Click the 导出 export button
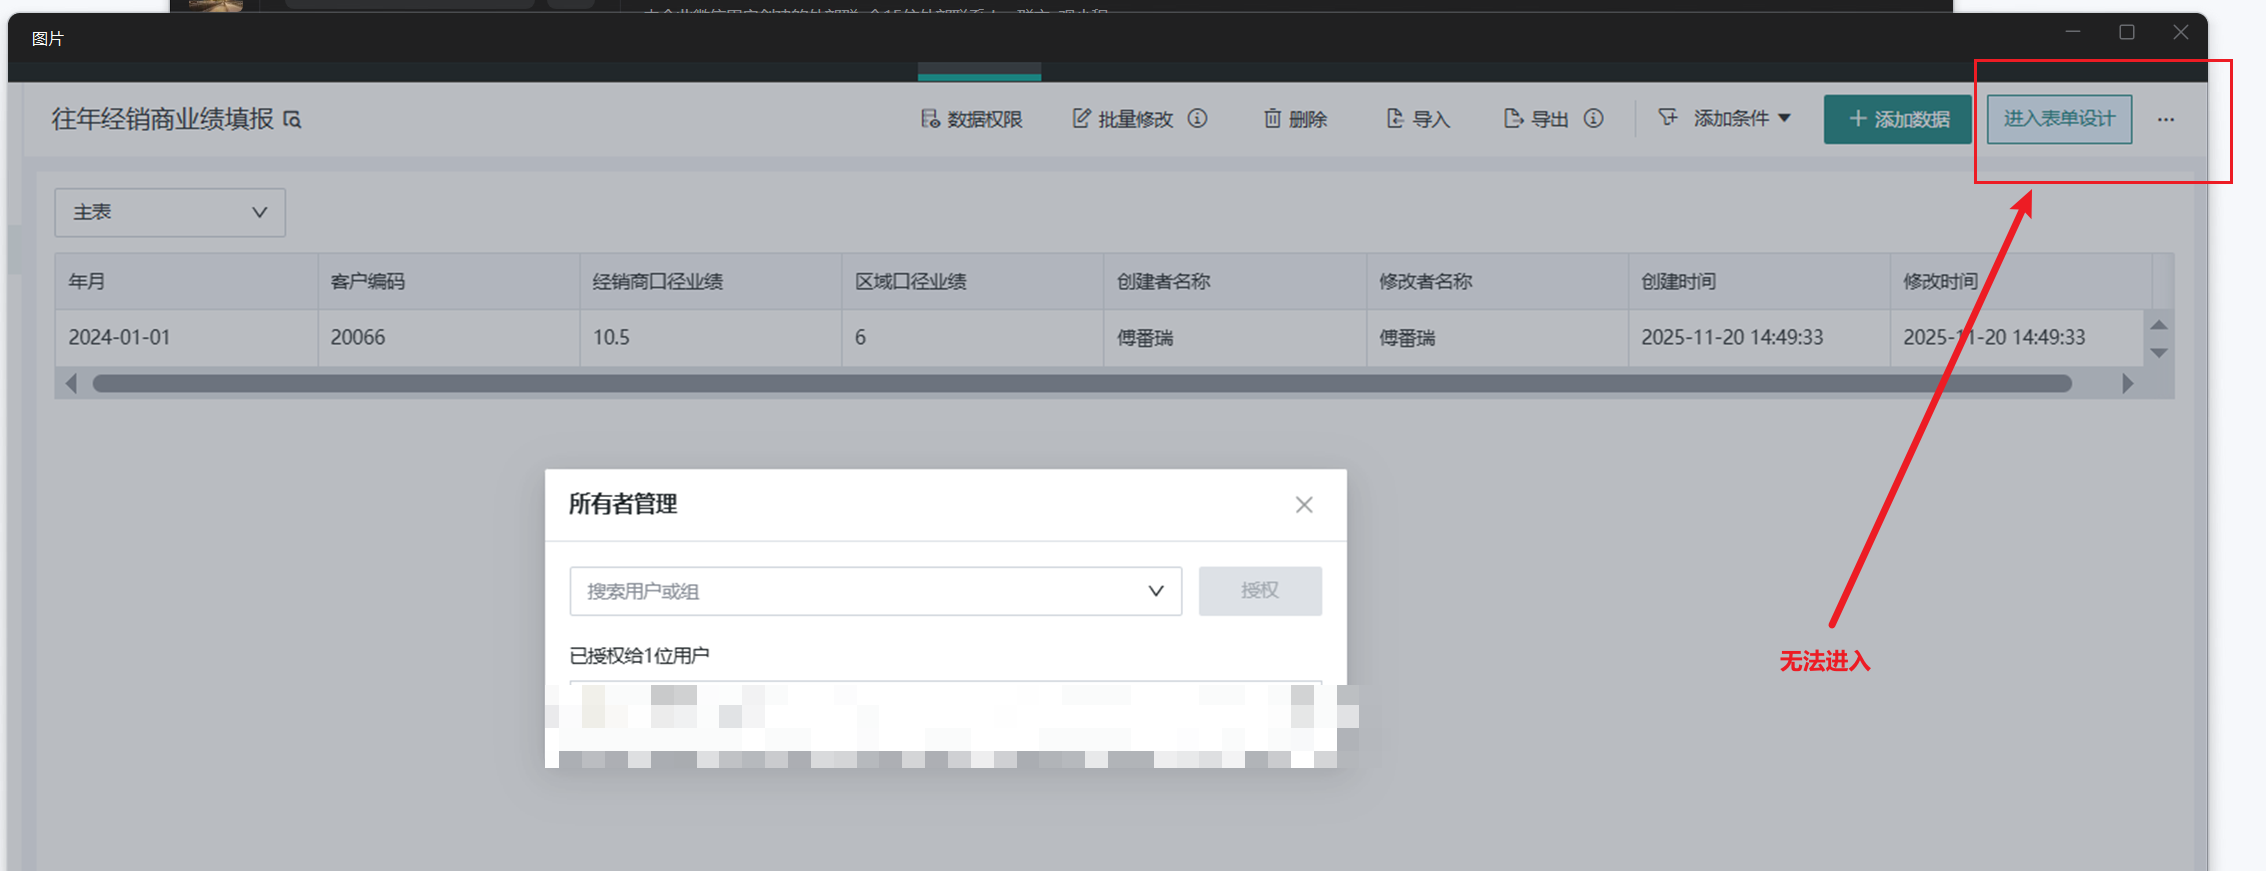The height and width of the screenshot is (871, 2266). pos(1537,119)
